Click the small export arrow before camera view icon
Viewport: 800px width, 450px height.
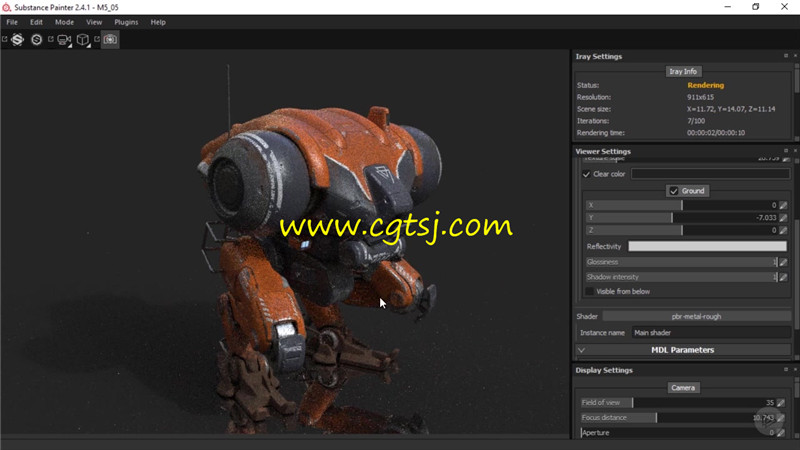pos(51,39)
